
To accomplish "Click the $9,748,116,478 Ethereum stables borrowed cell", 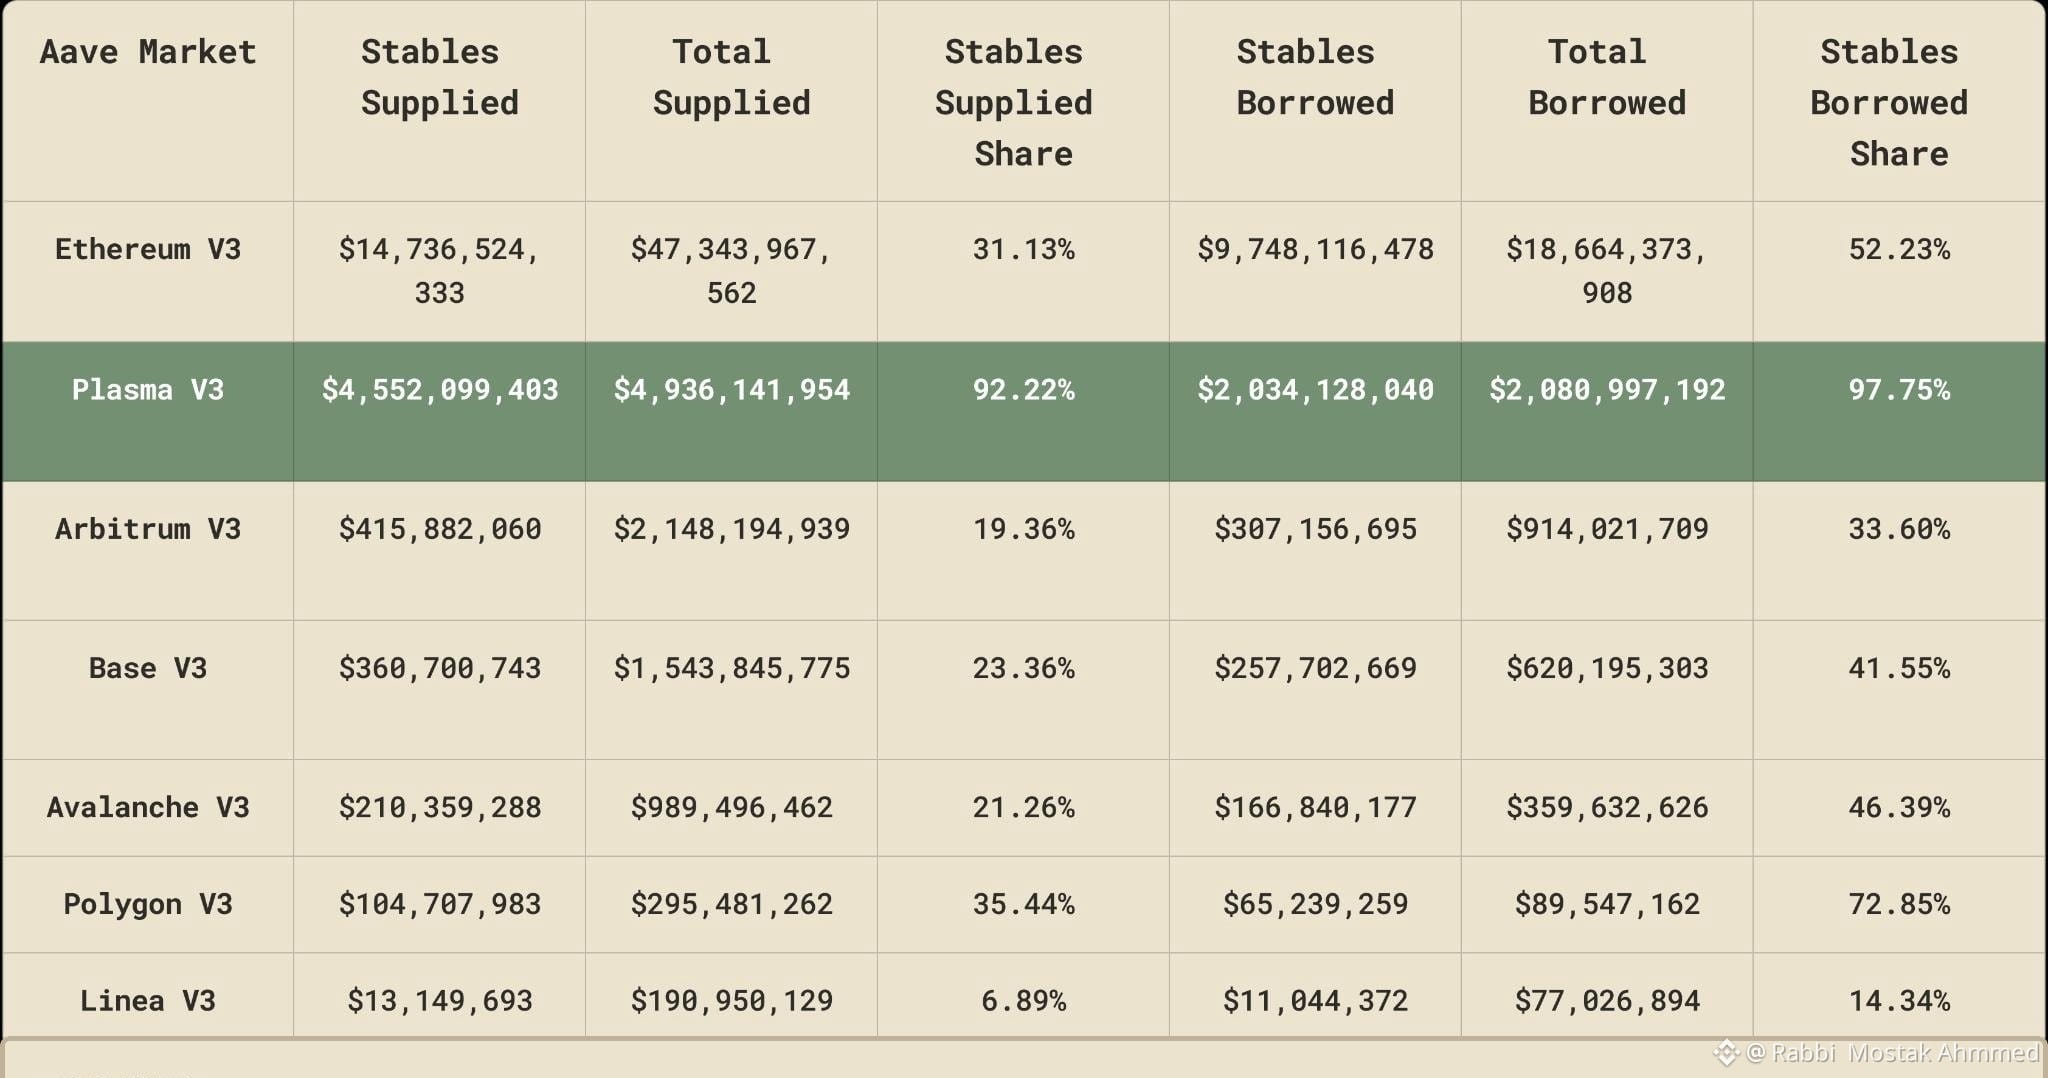I will (x=1315, y=249).
